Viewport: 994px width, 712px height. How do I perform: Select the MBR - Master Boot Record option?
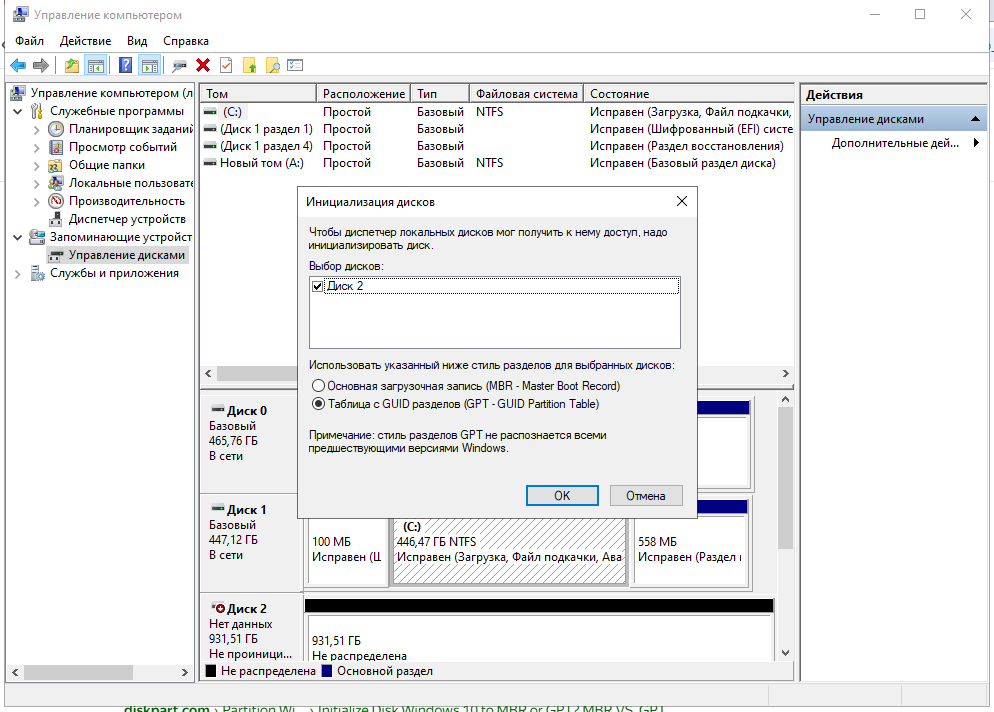tap(319, 386)
